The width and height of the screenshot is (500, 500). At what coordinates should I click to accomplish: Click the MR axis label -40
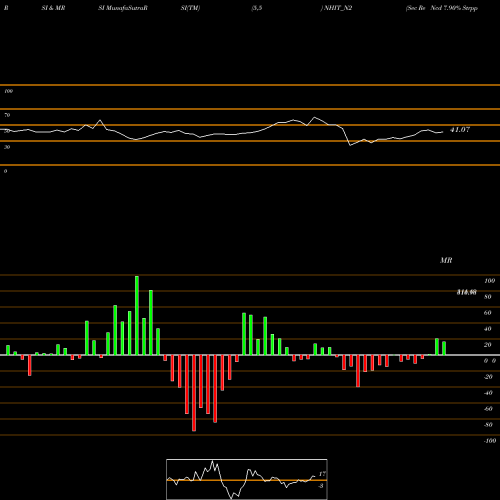pos(488,393)
